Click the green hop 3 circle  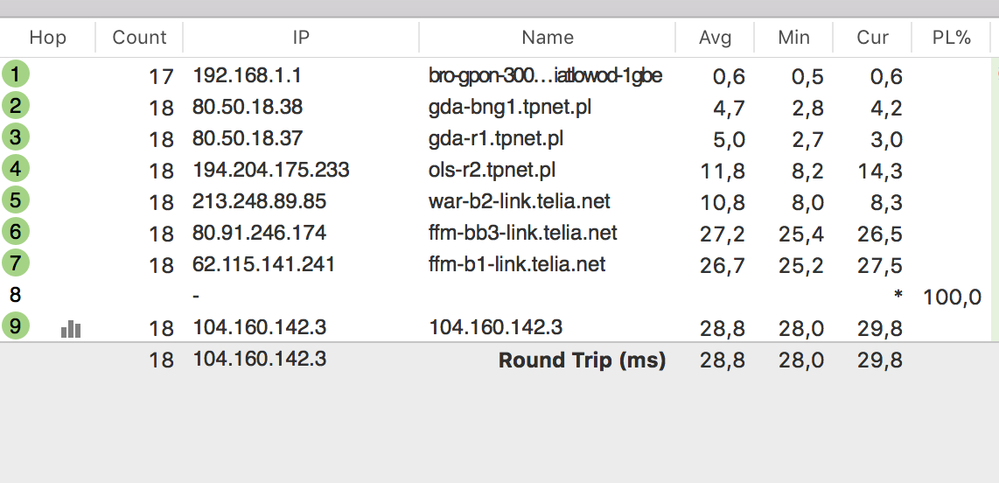point(16,138)
